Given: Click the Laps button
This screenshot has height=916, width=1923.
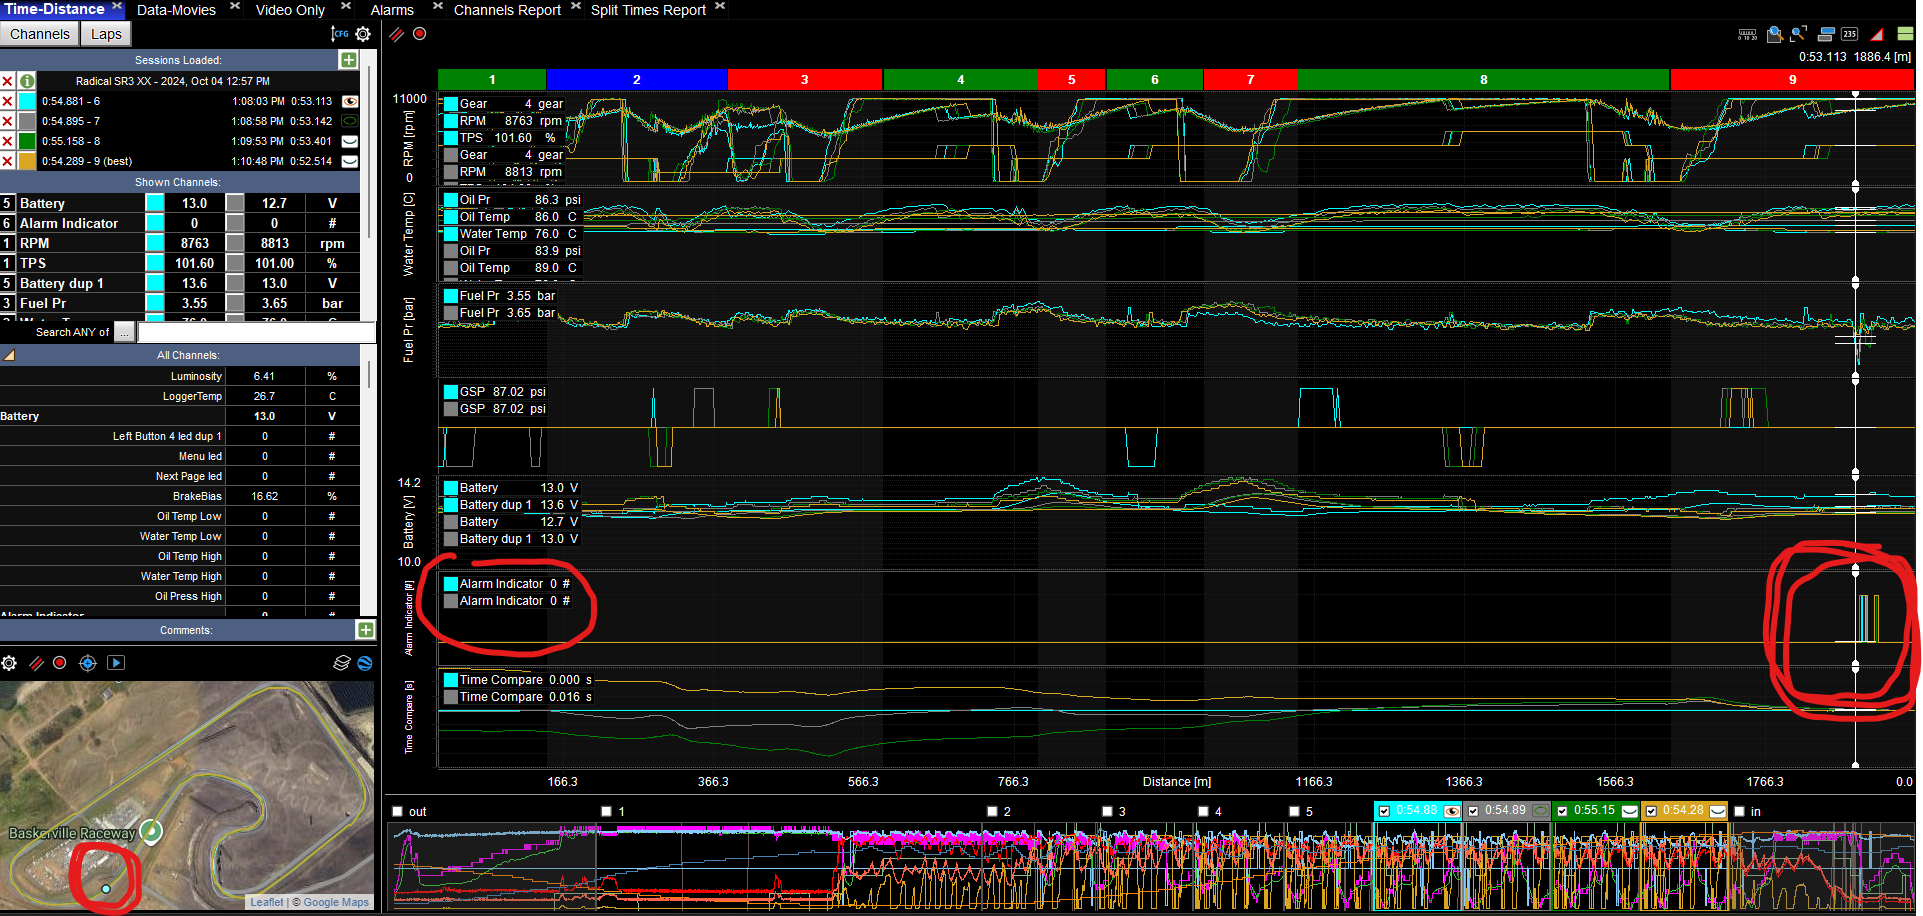Looking at the screenshot, I should (x=106, y=34).
